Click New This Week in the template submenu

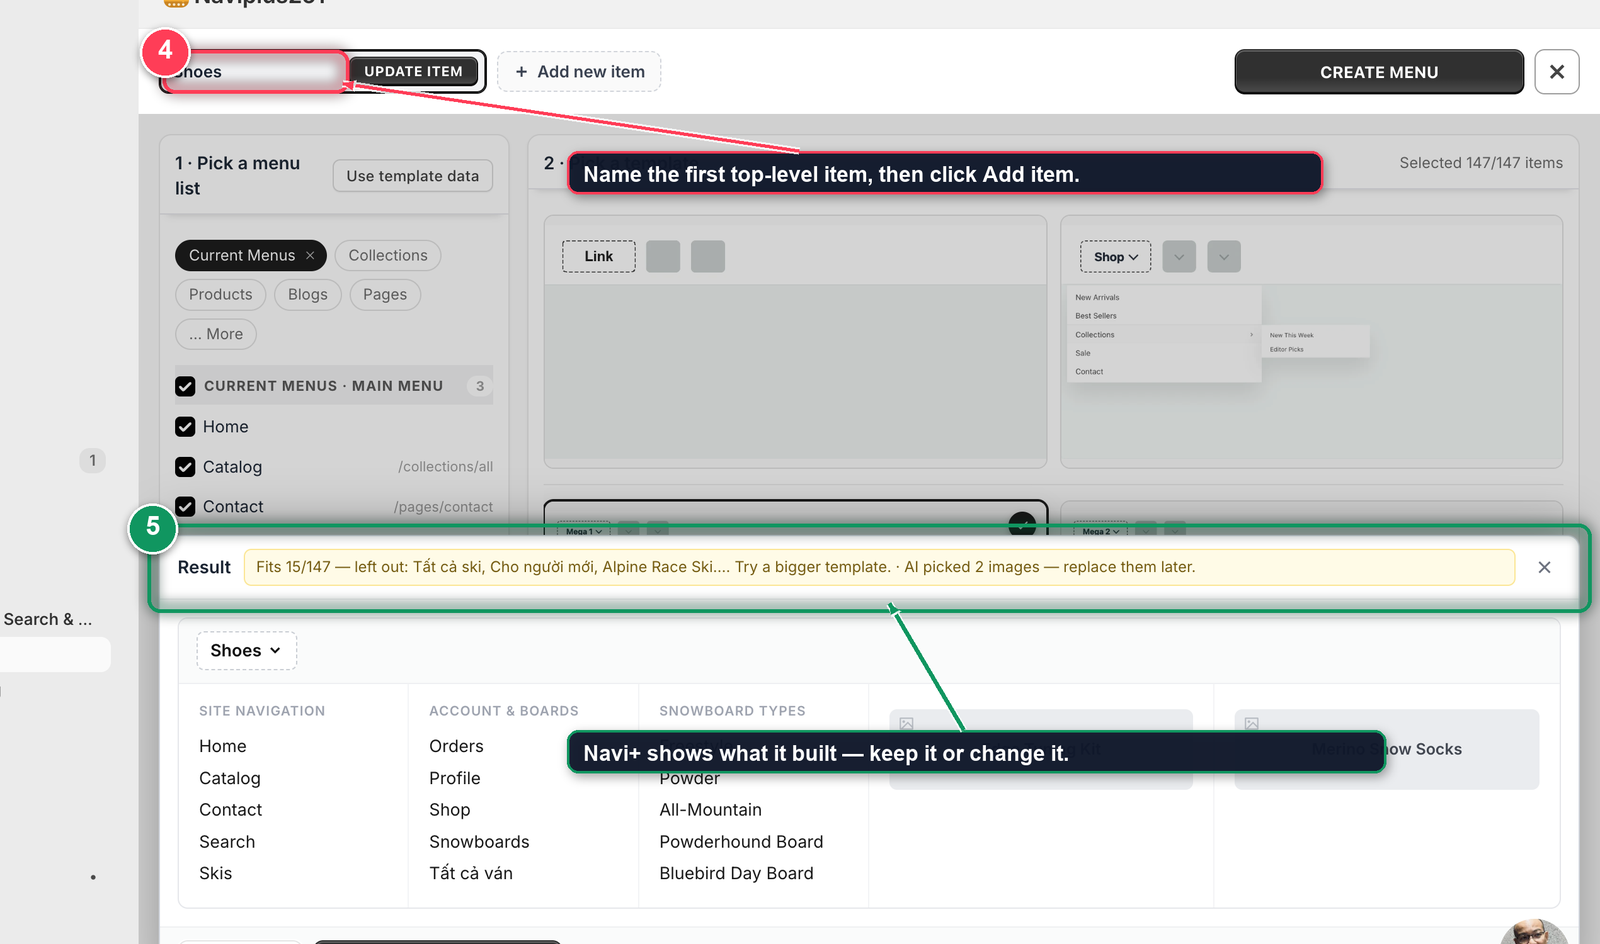click(x=1292, y=335)
